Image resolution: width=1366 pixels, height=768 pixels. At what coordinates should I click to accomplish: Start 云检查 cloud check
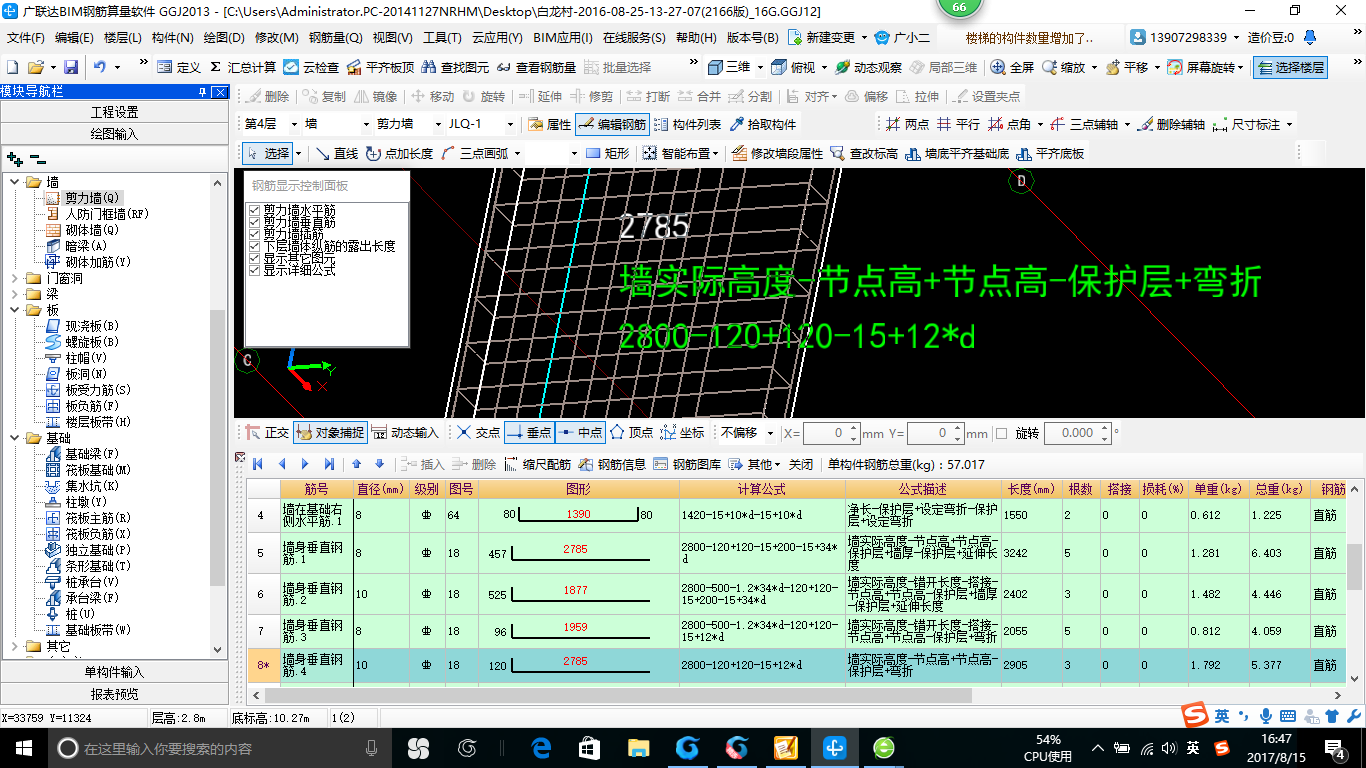[311, 67]
